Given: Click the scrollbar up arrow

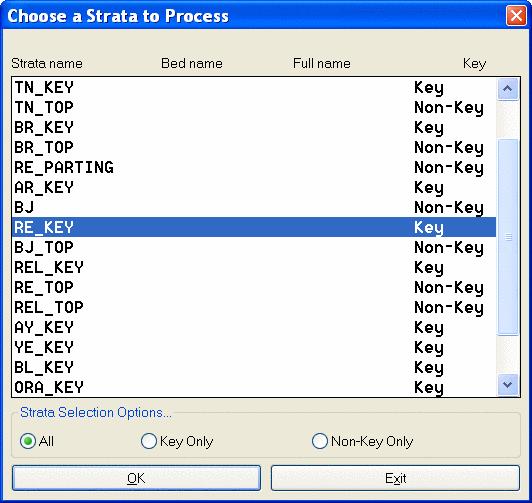Looking at the screenshot, I should [508, 89].
